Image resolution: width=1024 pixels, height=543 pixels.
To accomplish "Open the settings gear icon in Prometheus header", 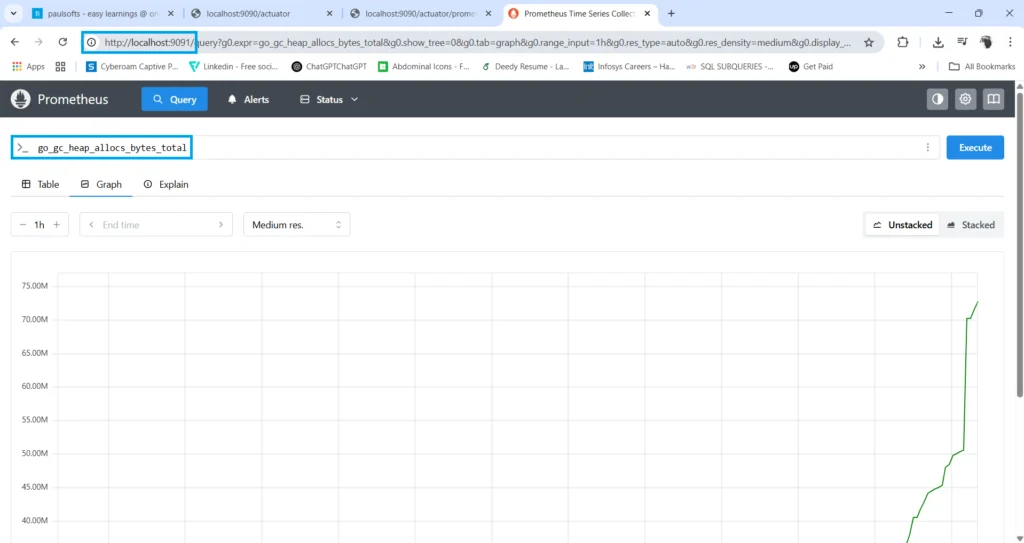I will point(965,99).
